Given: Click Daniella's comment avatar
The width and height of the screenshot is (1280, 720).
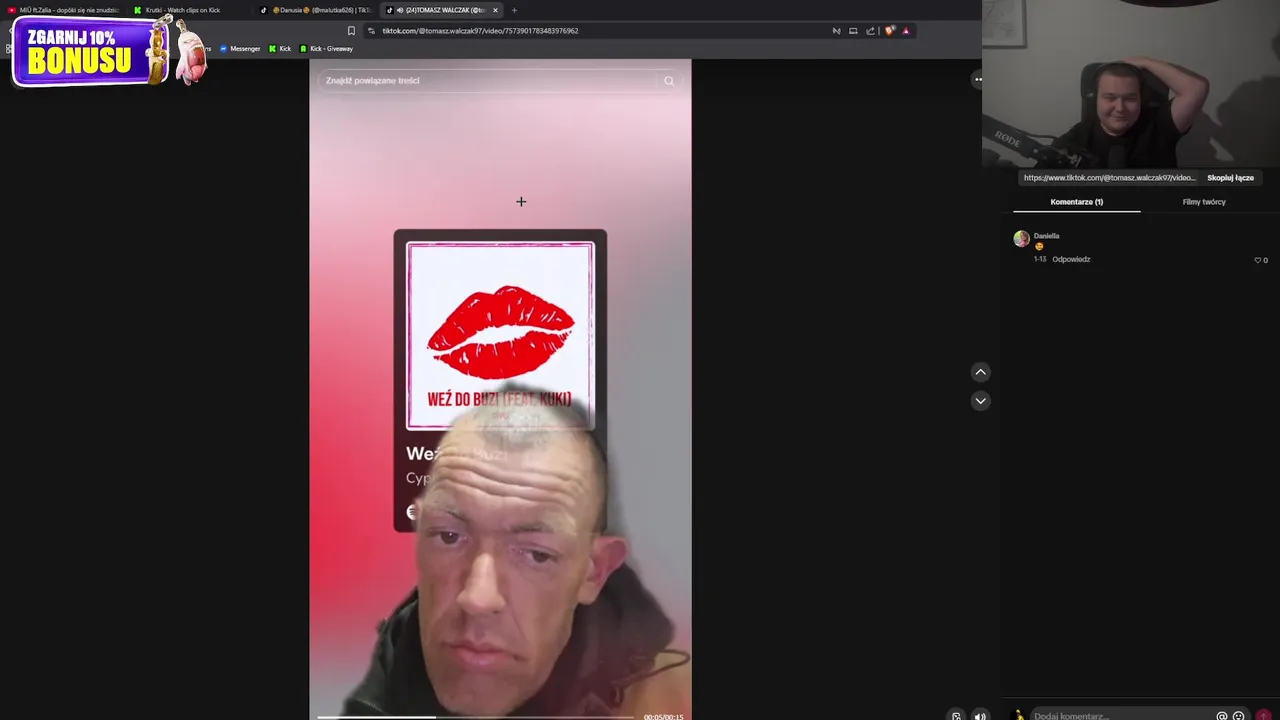Looking at the screenshot, I should pos(1021,238).
